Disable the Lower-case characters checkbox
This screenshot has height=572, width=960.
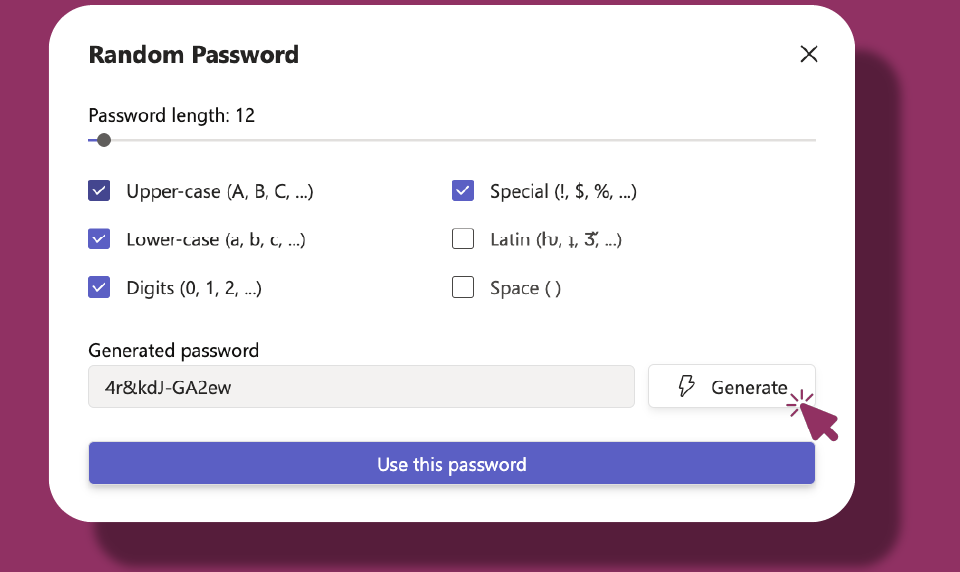(x=99, y=239)
